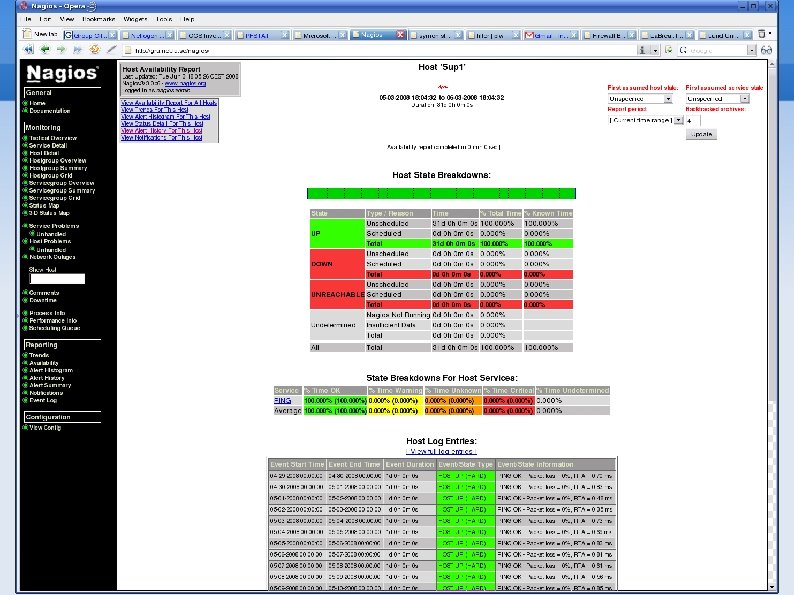Screen dimensions: 794x595
Task: Click the wand (pencil) icon in toolbar
Action: pyautogui.click(x=111, y=50)
